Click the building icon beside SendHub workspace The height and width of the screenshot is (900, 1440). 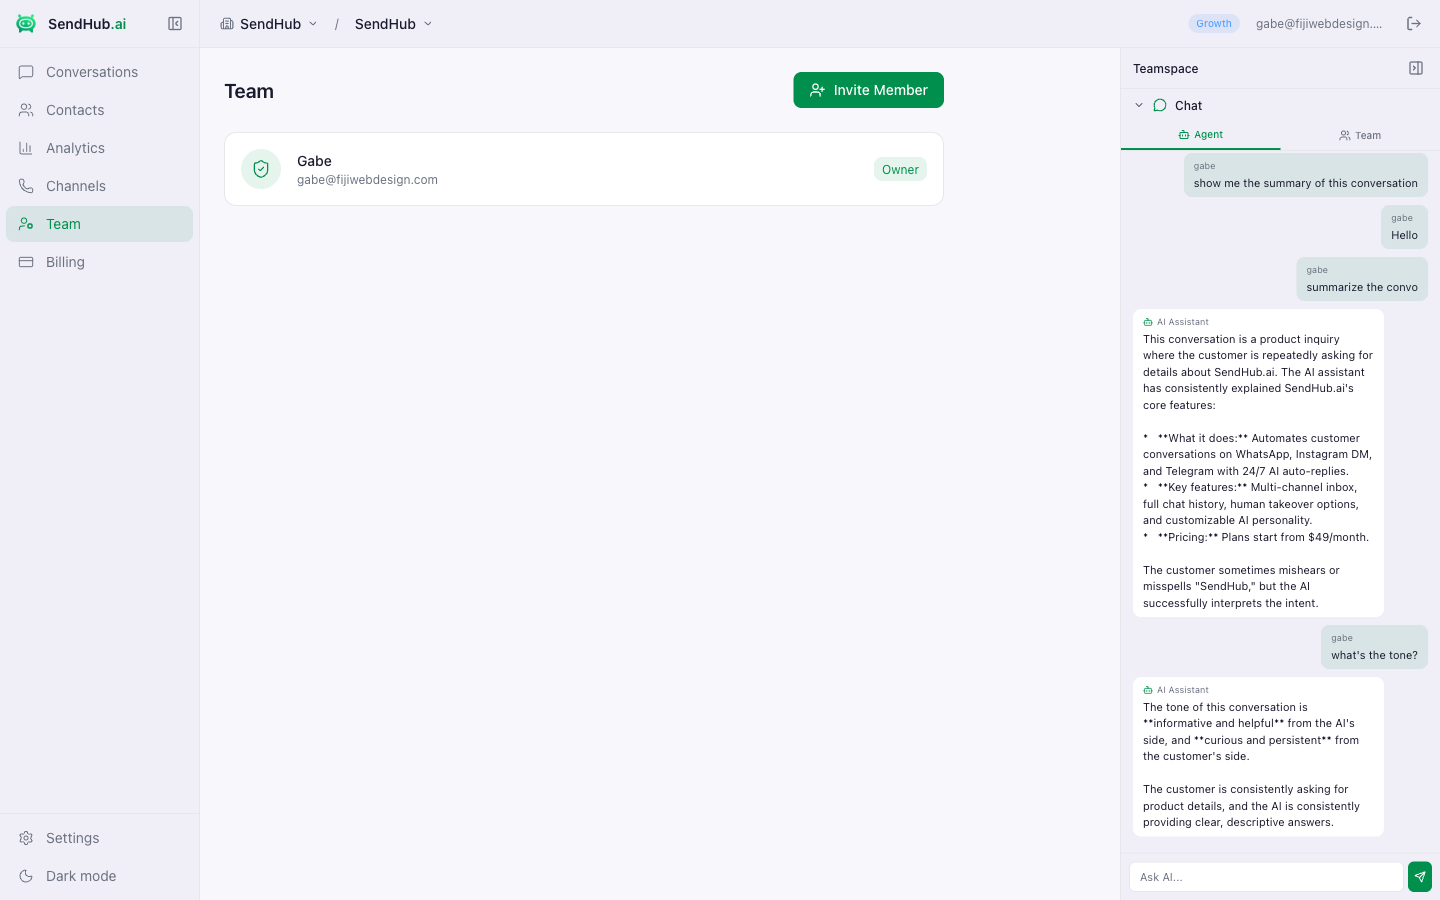click(227, 24)
